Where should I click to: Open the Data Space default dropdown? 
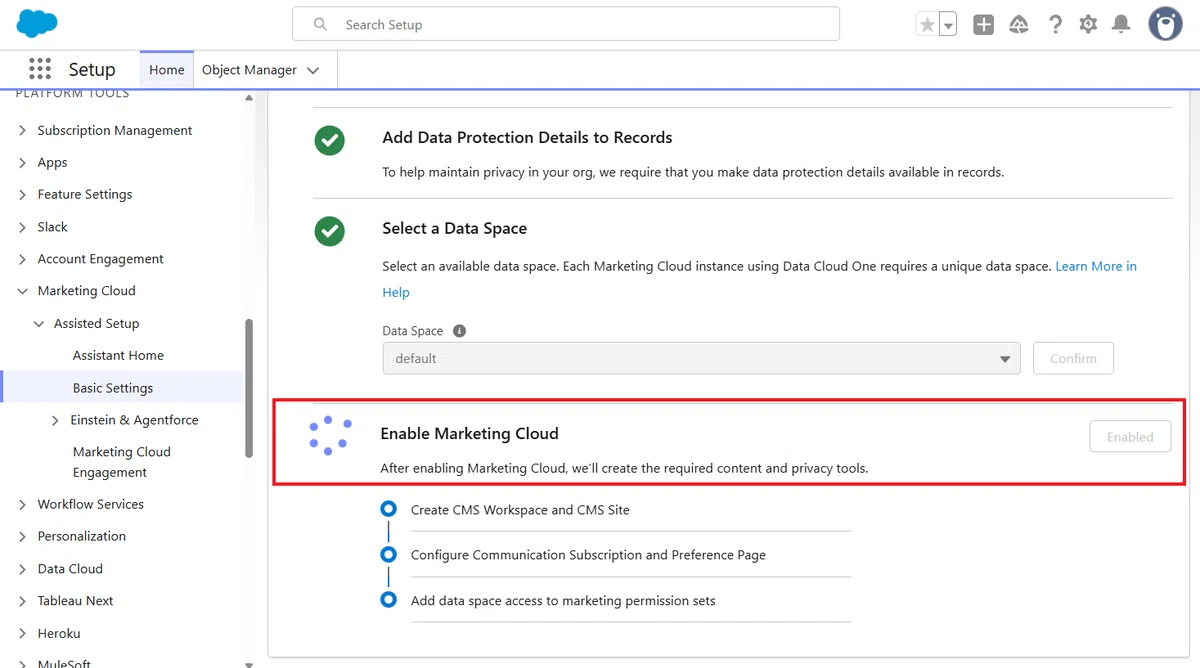701,359
